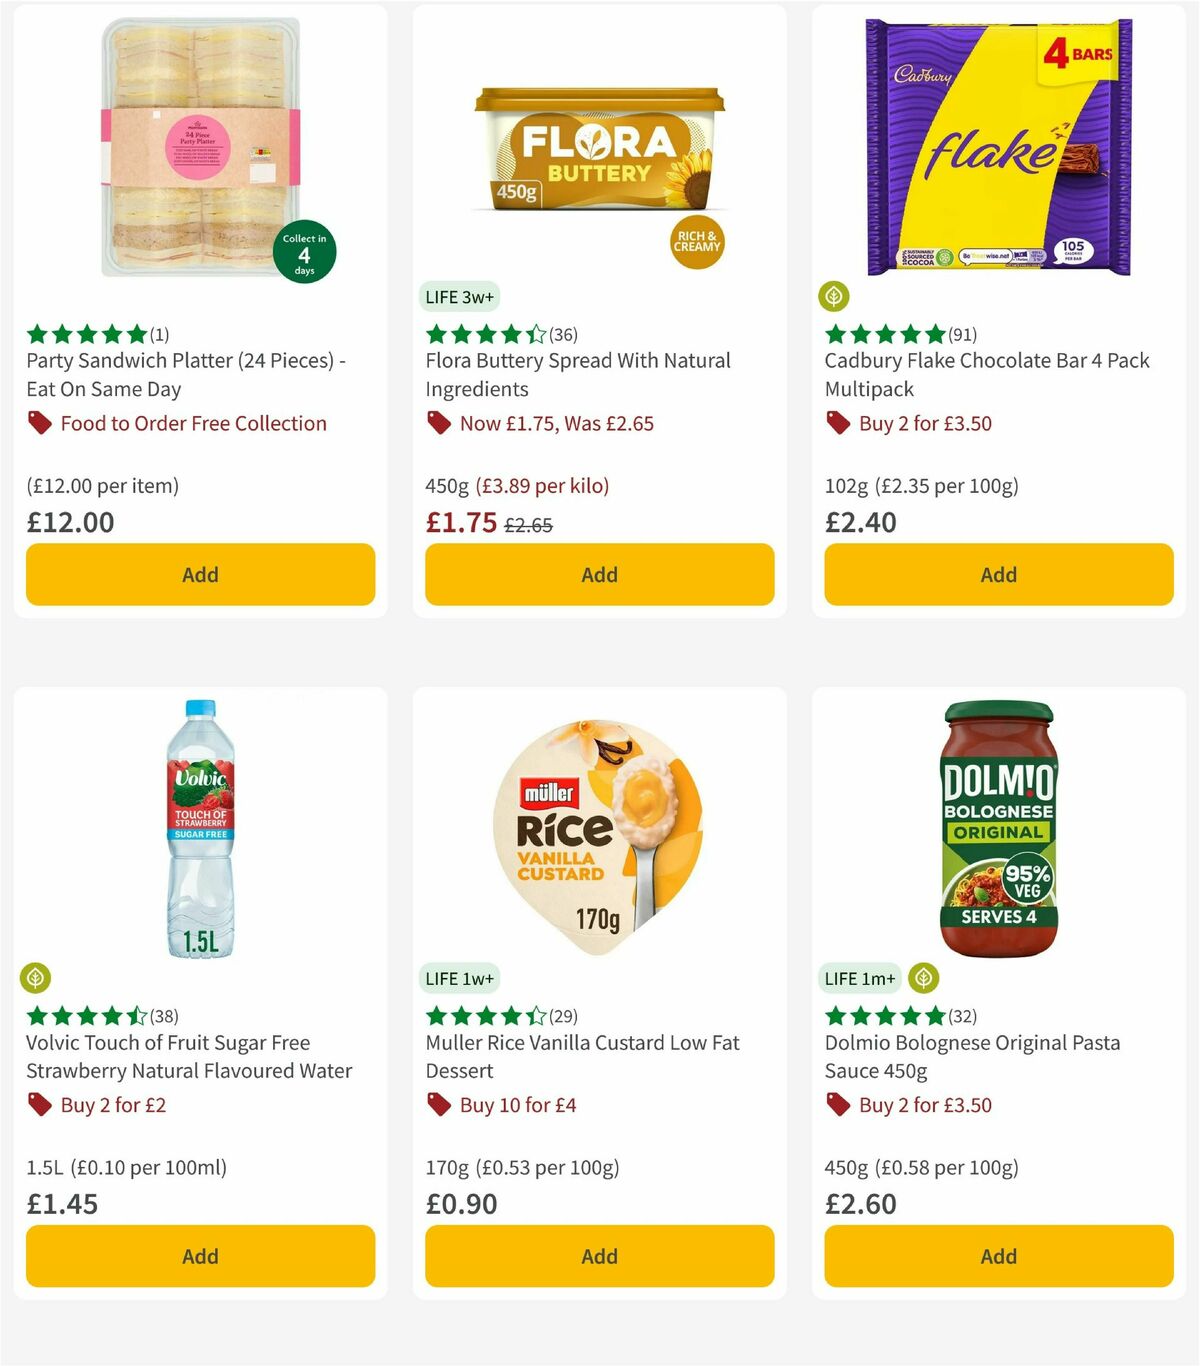
Task: Click the tag icon next to 'Food to Order Free Collection'
Action: (38, 424)
